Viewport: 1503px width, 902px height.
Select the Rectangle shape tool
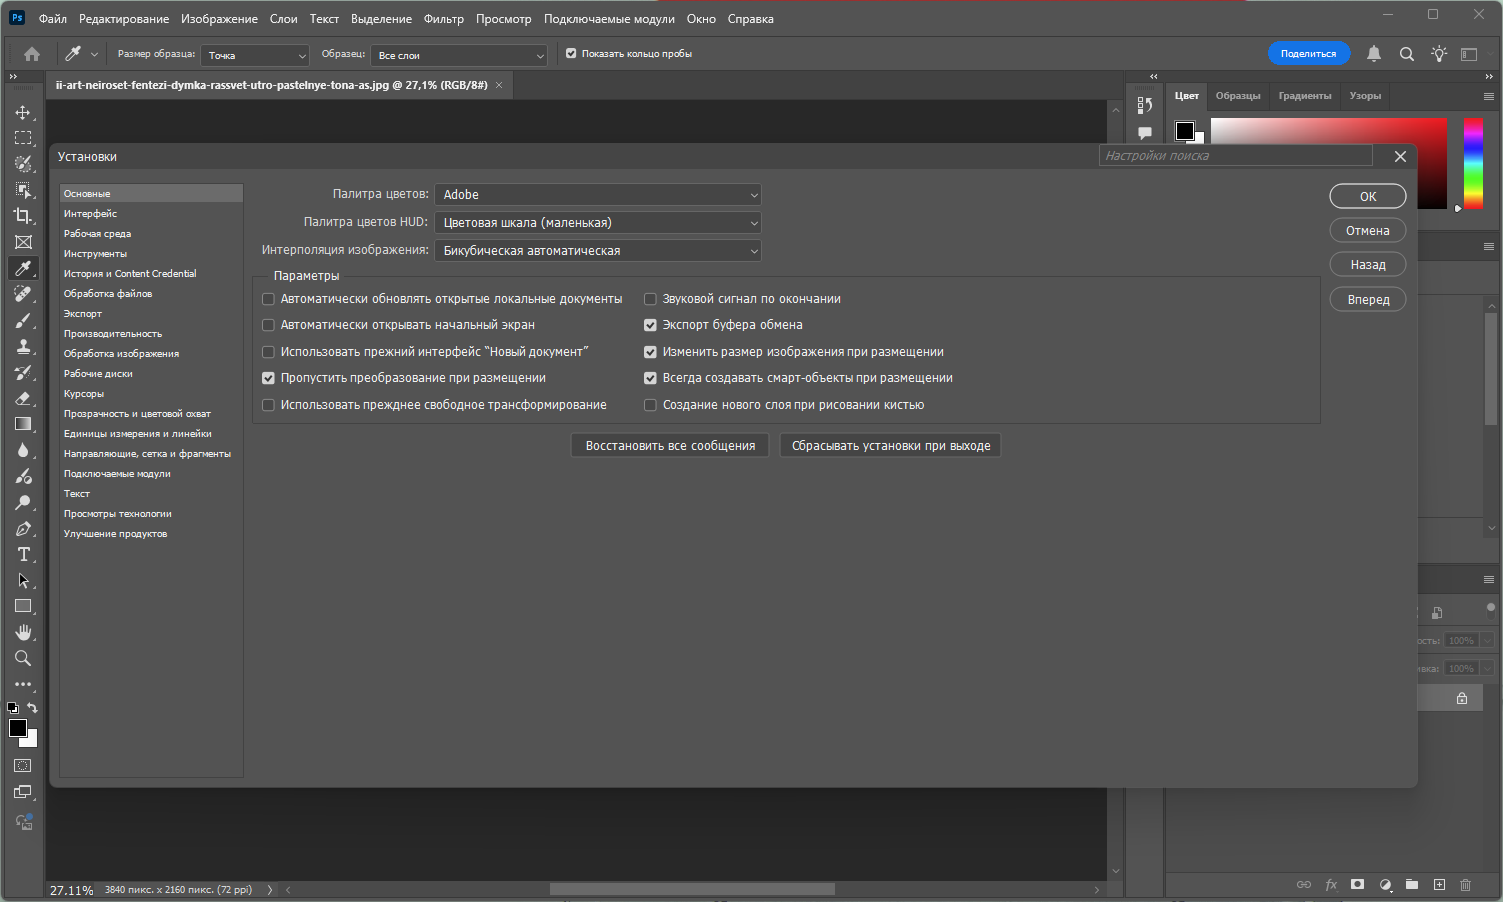23,606
